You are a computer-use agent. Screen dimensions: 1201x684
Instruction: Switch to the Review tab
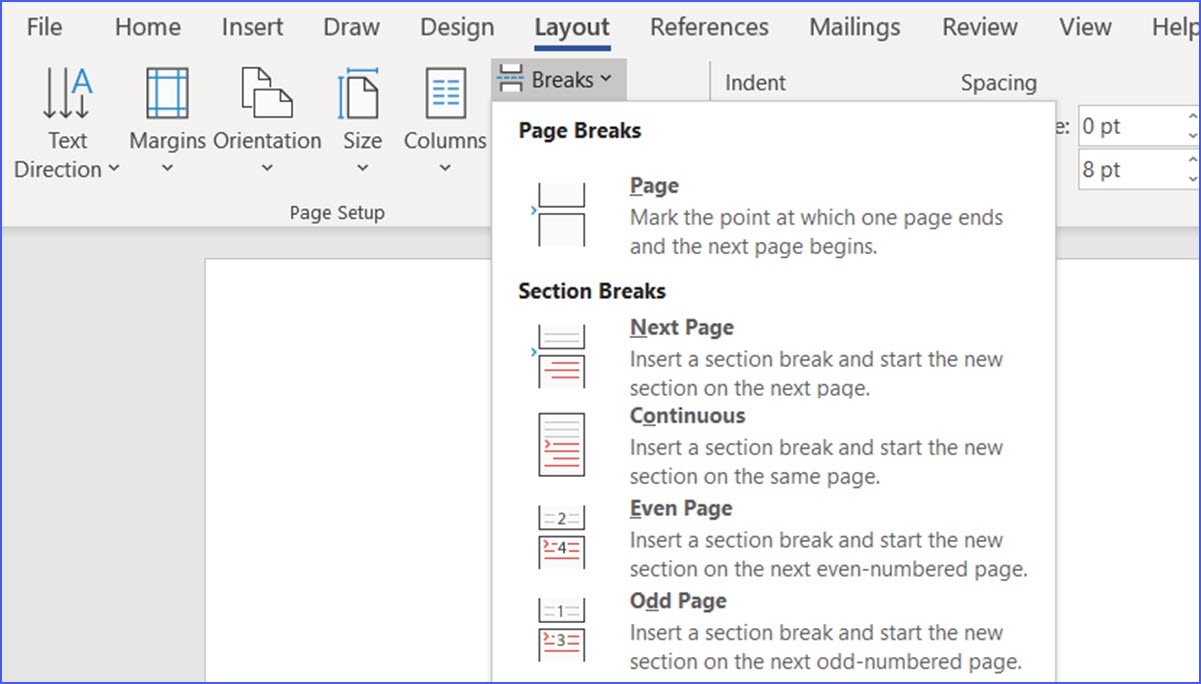pyautogui.click(x=979, y=27)
